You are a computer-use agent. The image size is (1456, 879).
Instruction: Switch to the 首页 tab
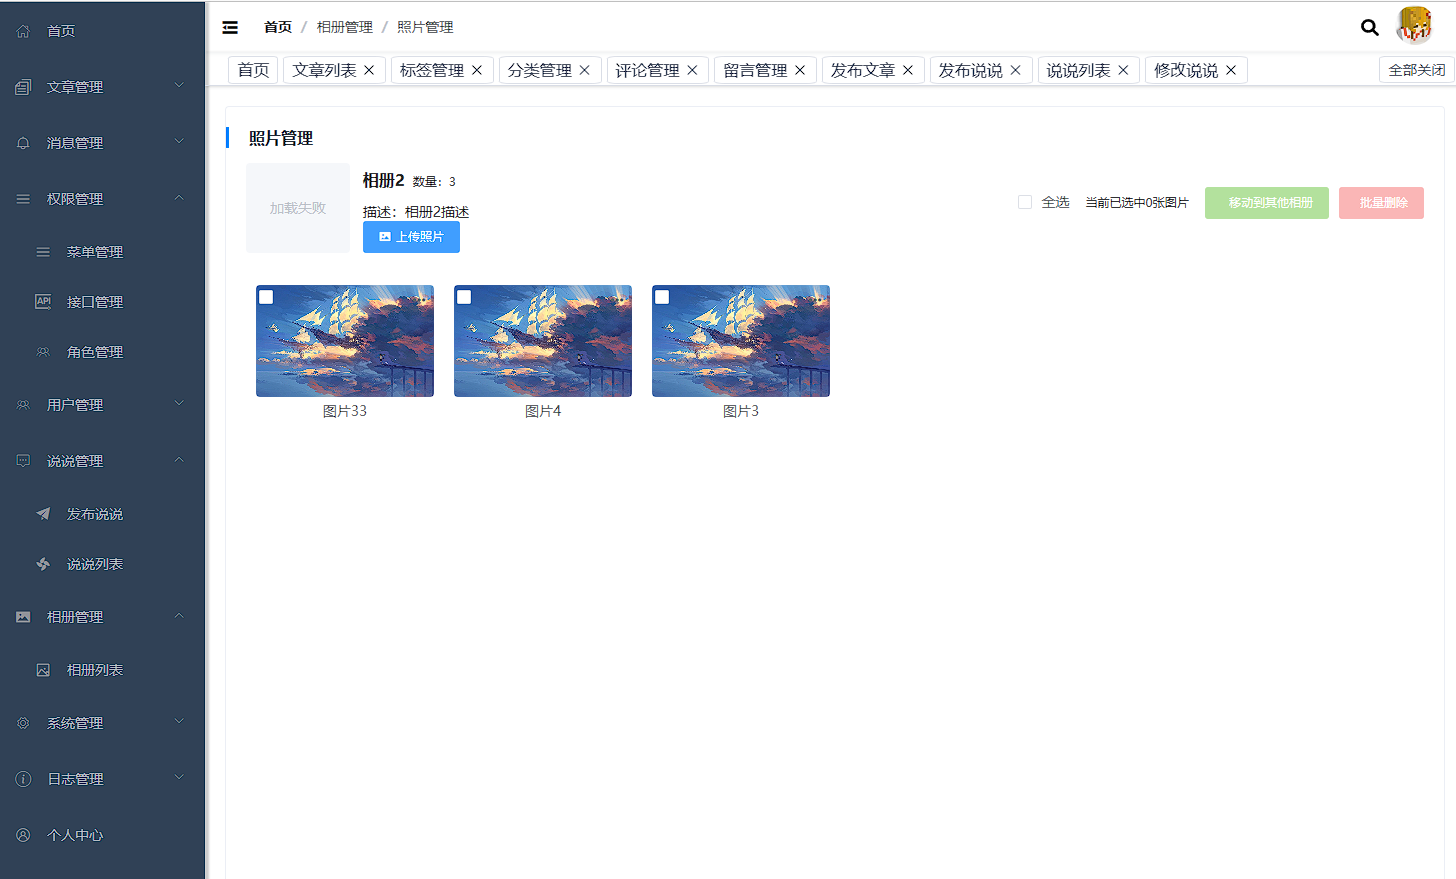tap(253, 70)
